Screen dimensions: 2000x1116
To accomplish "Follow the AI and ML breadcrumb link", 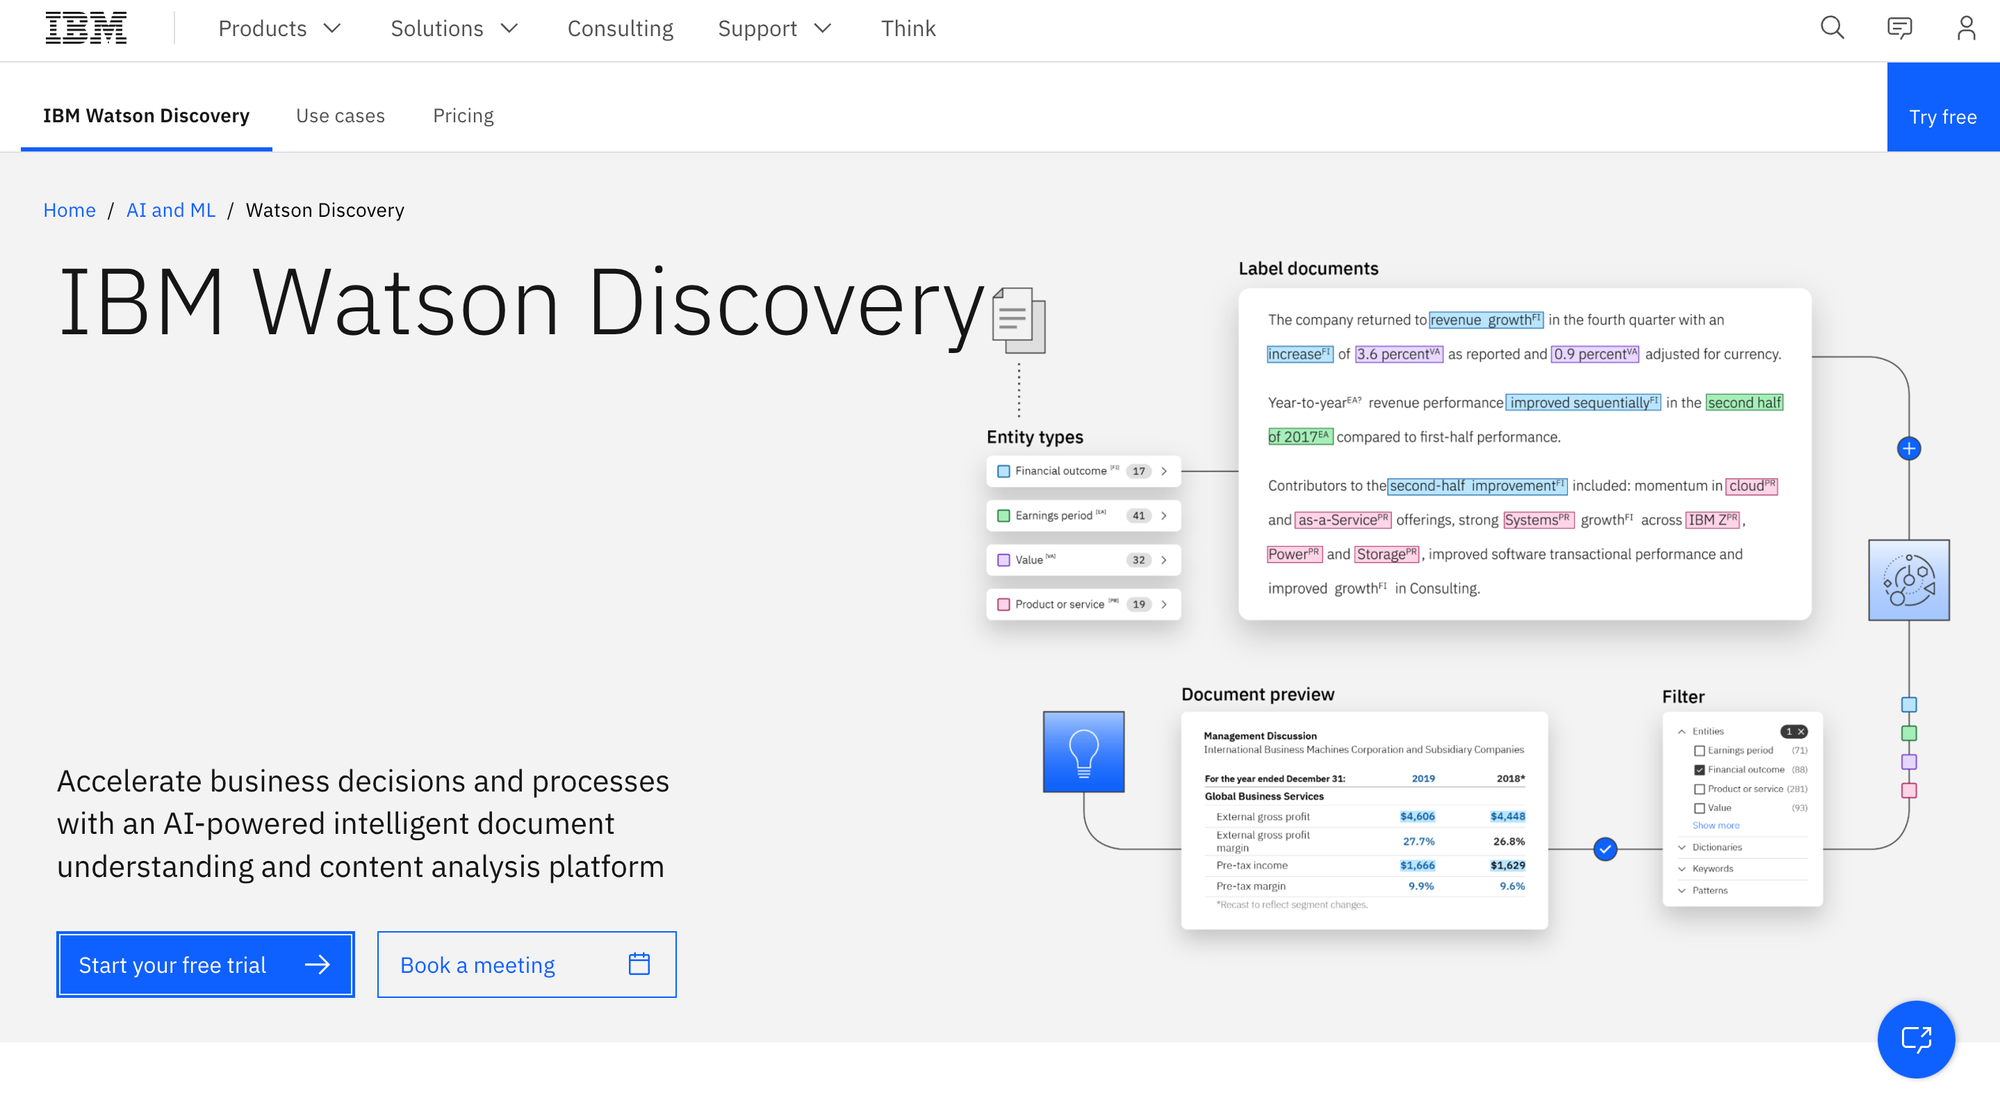I will 171,210.
